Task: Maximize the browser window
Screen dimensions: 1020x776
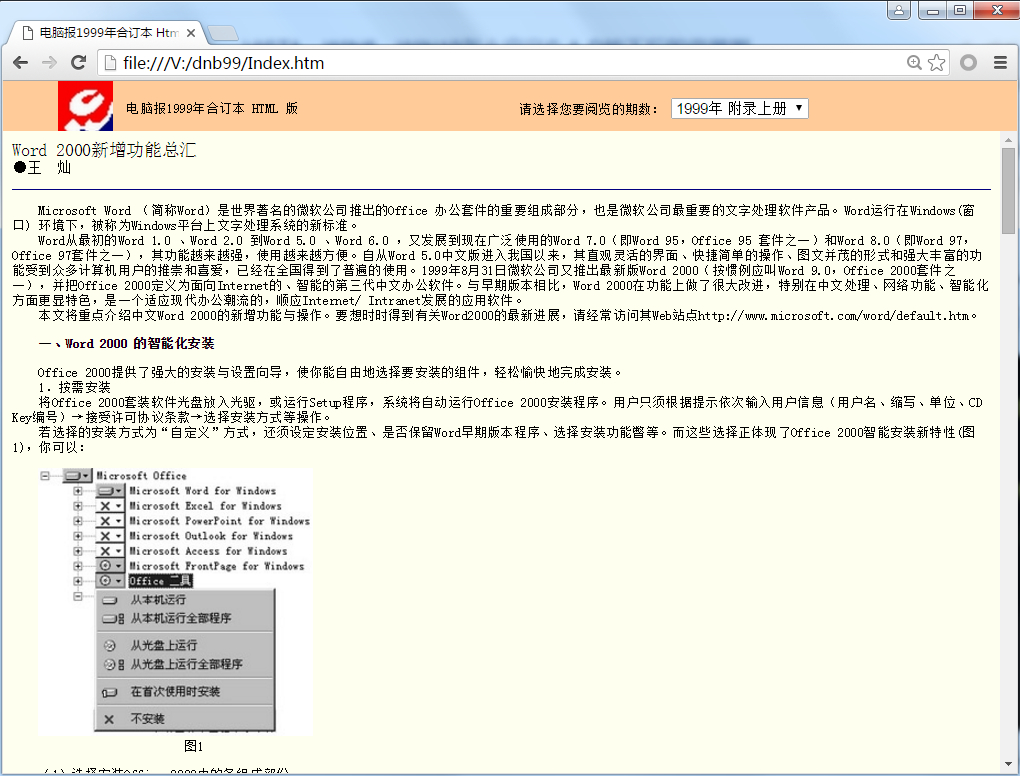Action: pyautogui.click(x=960, y=10)
